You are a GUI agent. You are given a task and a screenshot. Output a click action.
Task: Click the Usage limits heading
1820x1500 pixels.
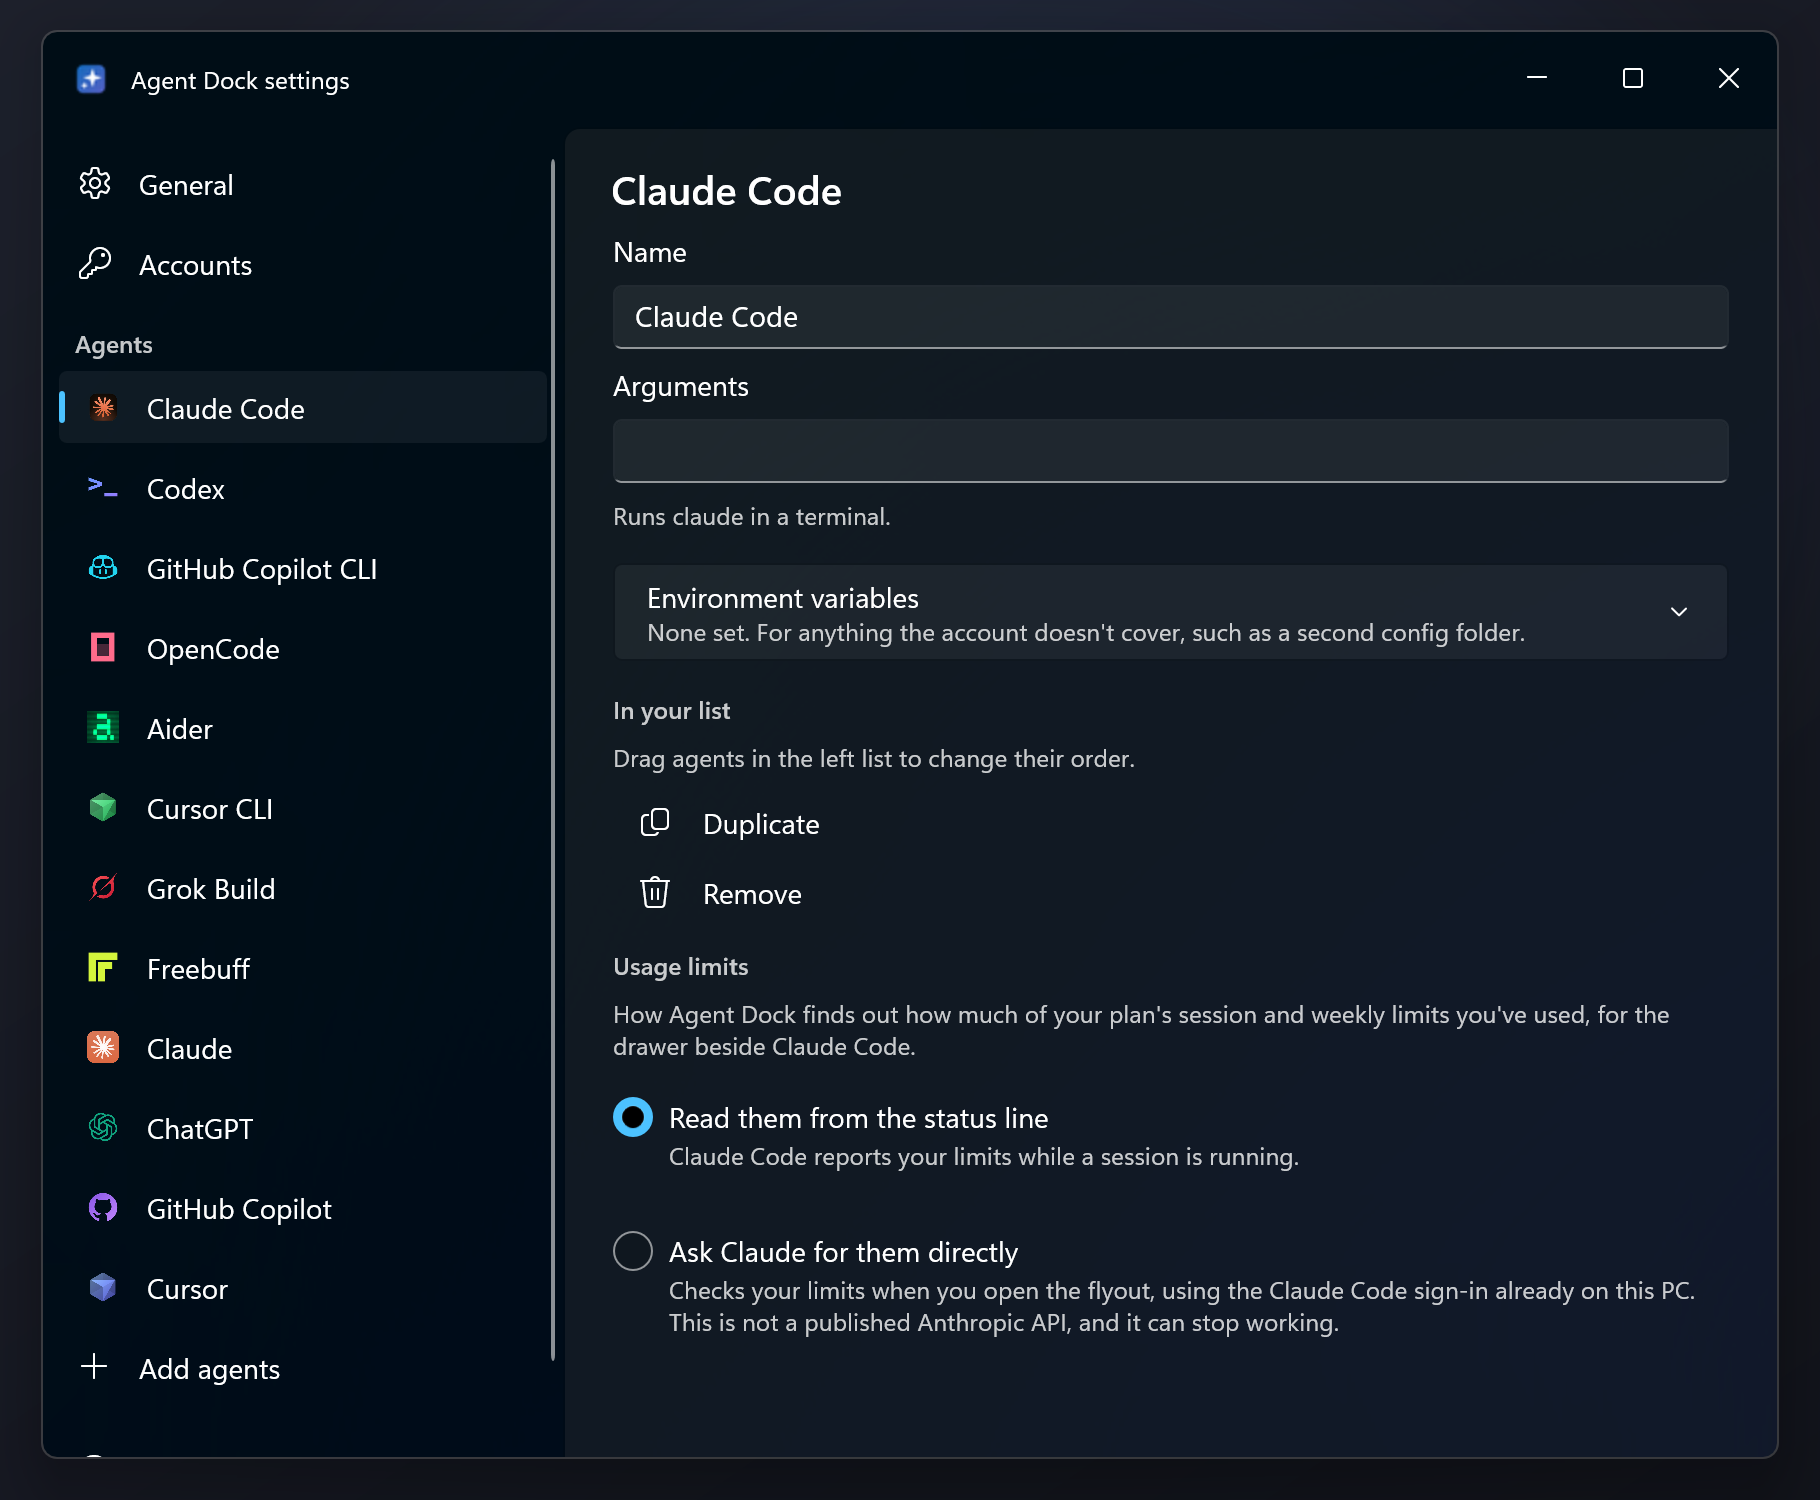[x=680, y=967]
